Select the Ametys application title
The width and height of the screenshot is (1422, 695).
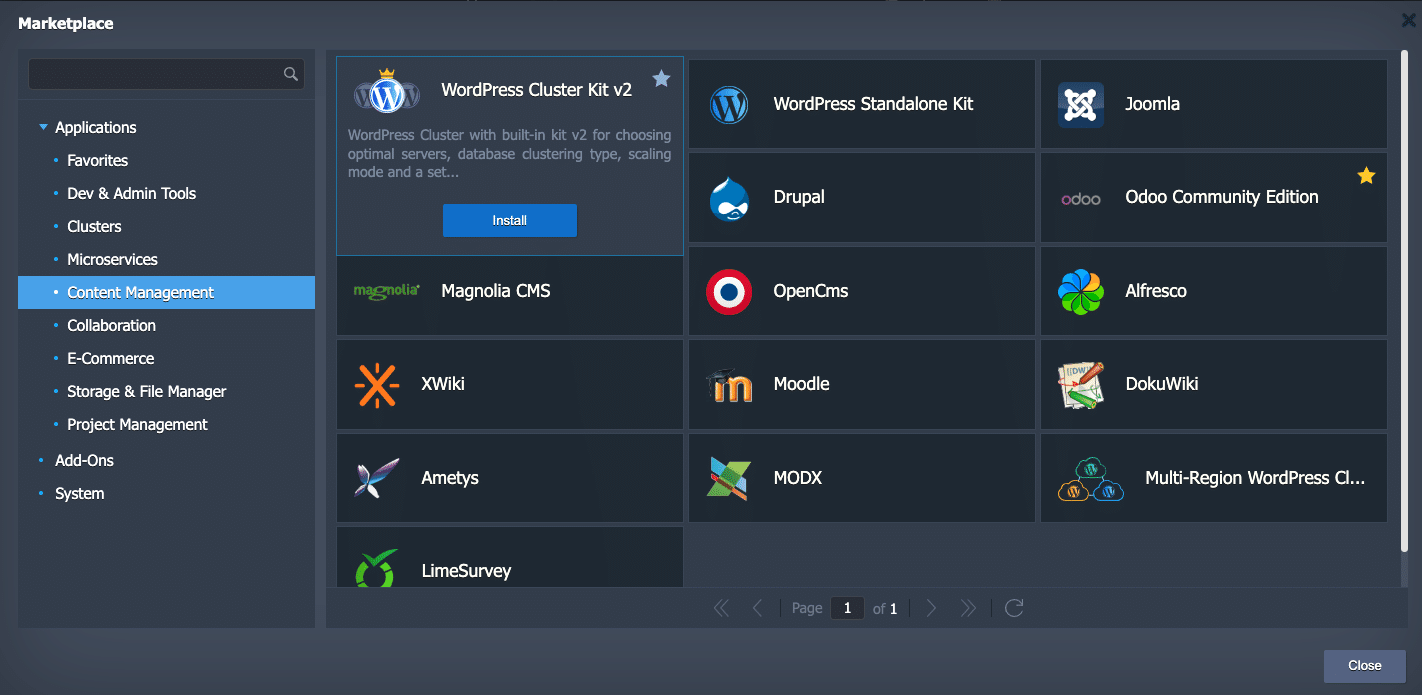pyautogui.click(x=450, y=479)
